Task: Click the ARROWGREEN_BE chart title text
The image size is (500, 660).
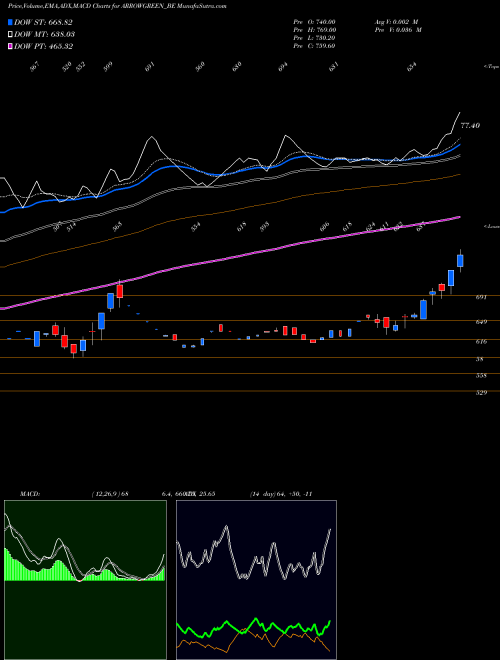Action: (x=117, y=7)
